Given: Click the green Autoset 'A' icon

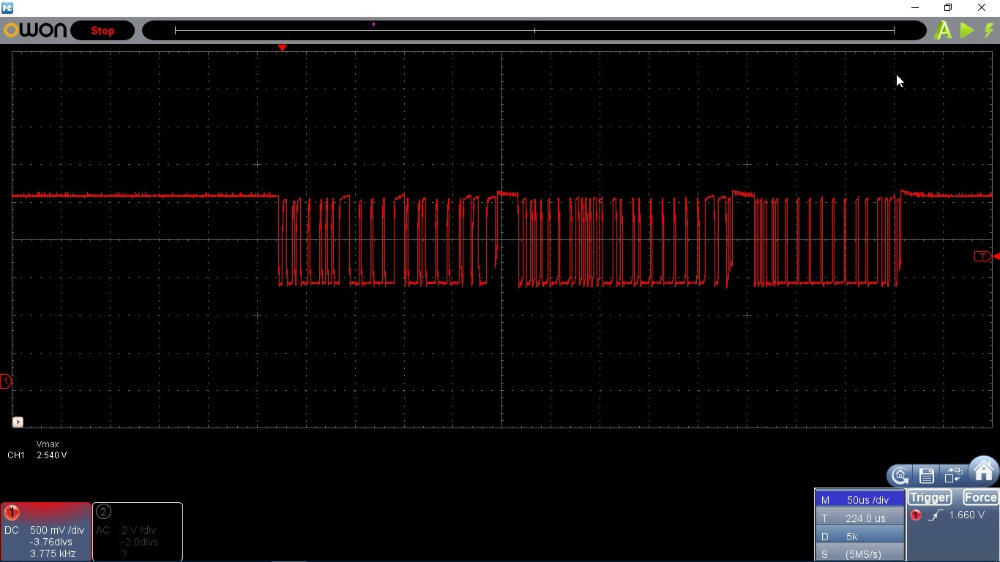Looking at the screenshot, I should pos(943,30).
